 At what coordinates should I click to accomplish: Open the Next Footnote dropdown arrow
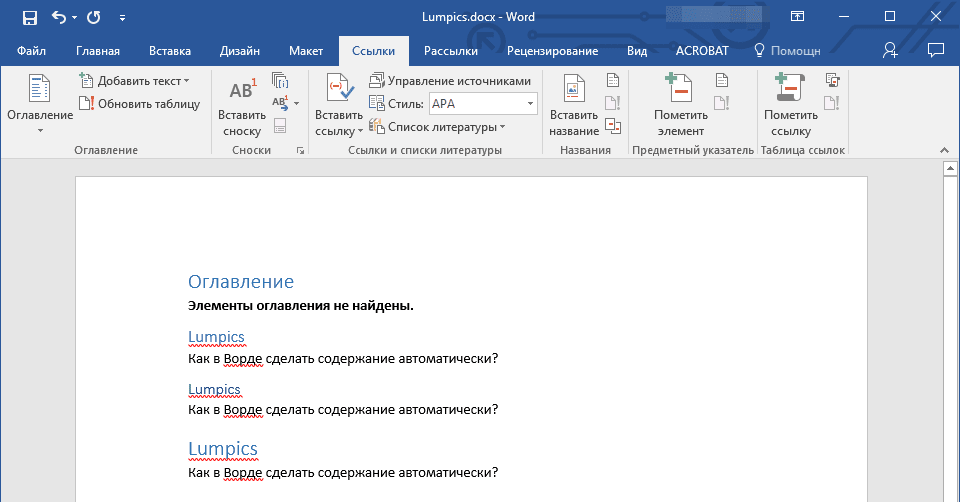pos(296,103)
